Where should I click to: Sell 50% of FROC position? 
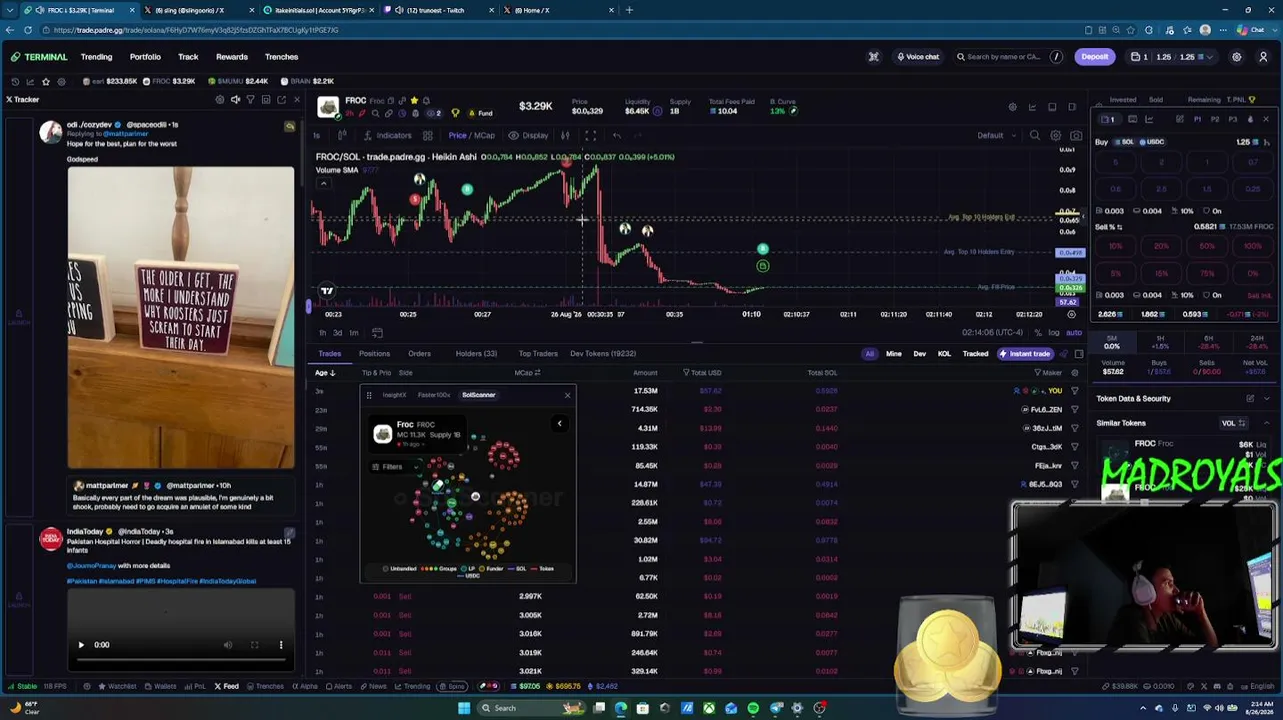(x=1207, y=246)
